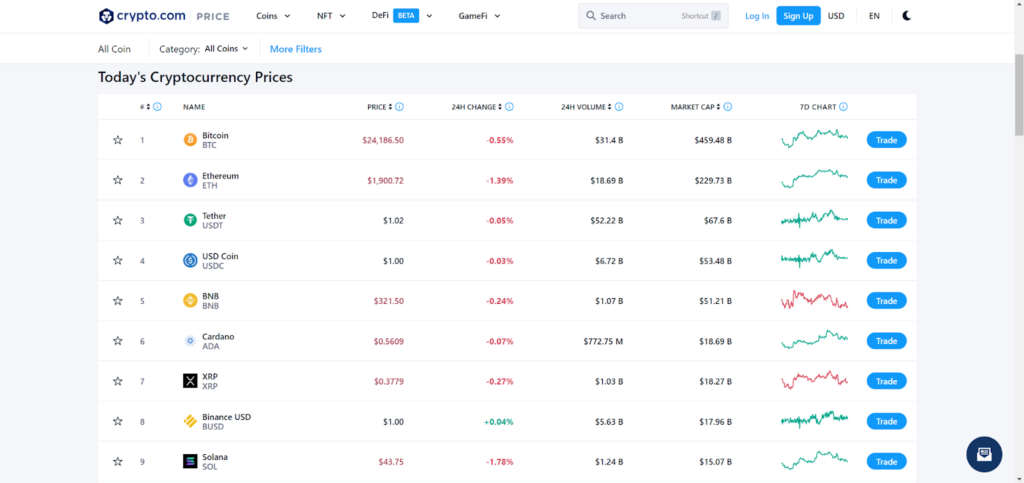1024x483 pixels.
Task: Expand the GameFi menu dropdown
Action: click(479, 16)
